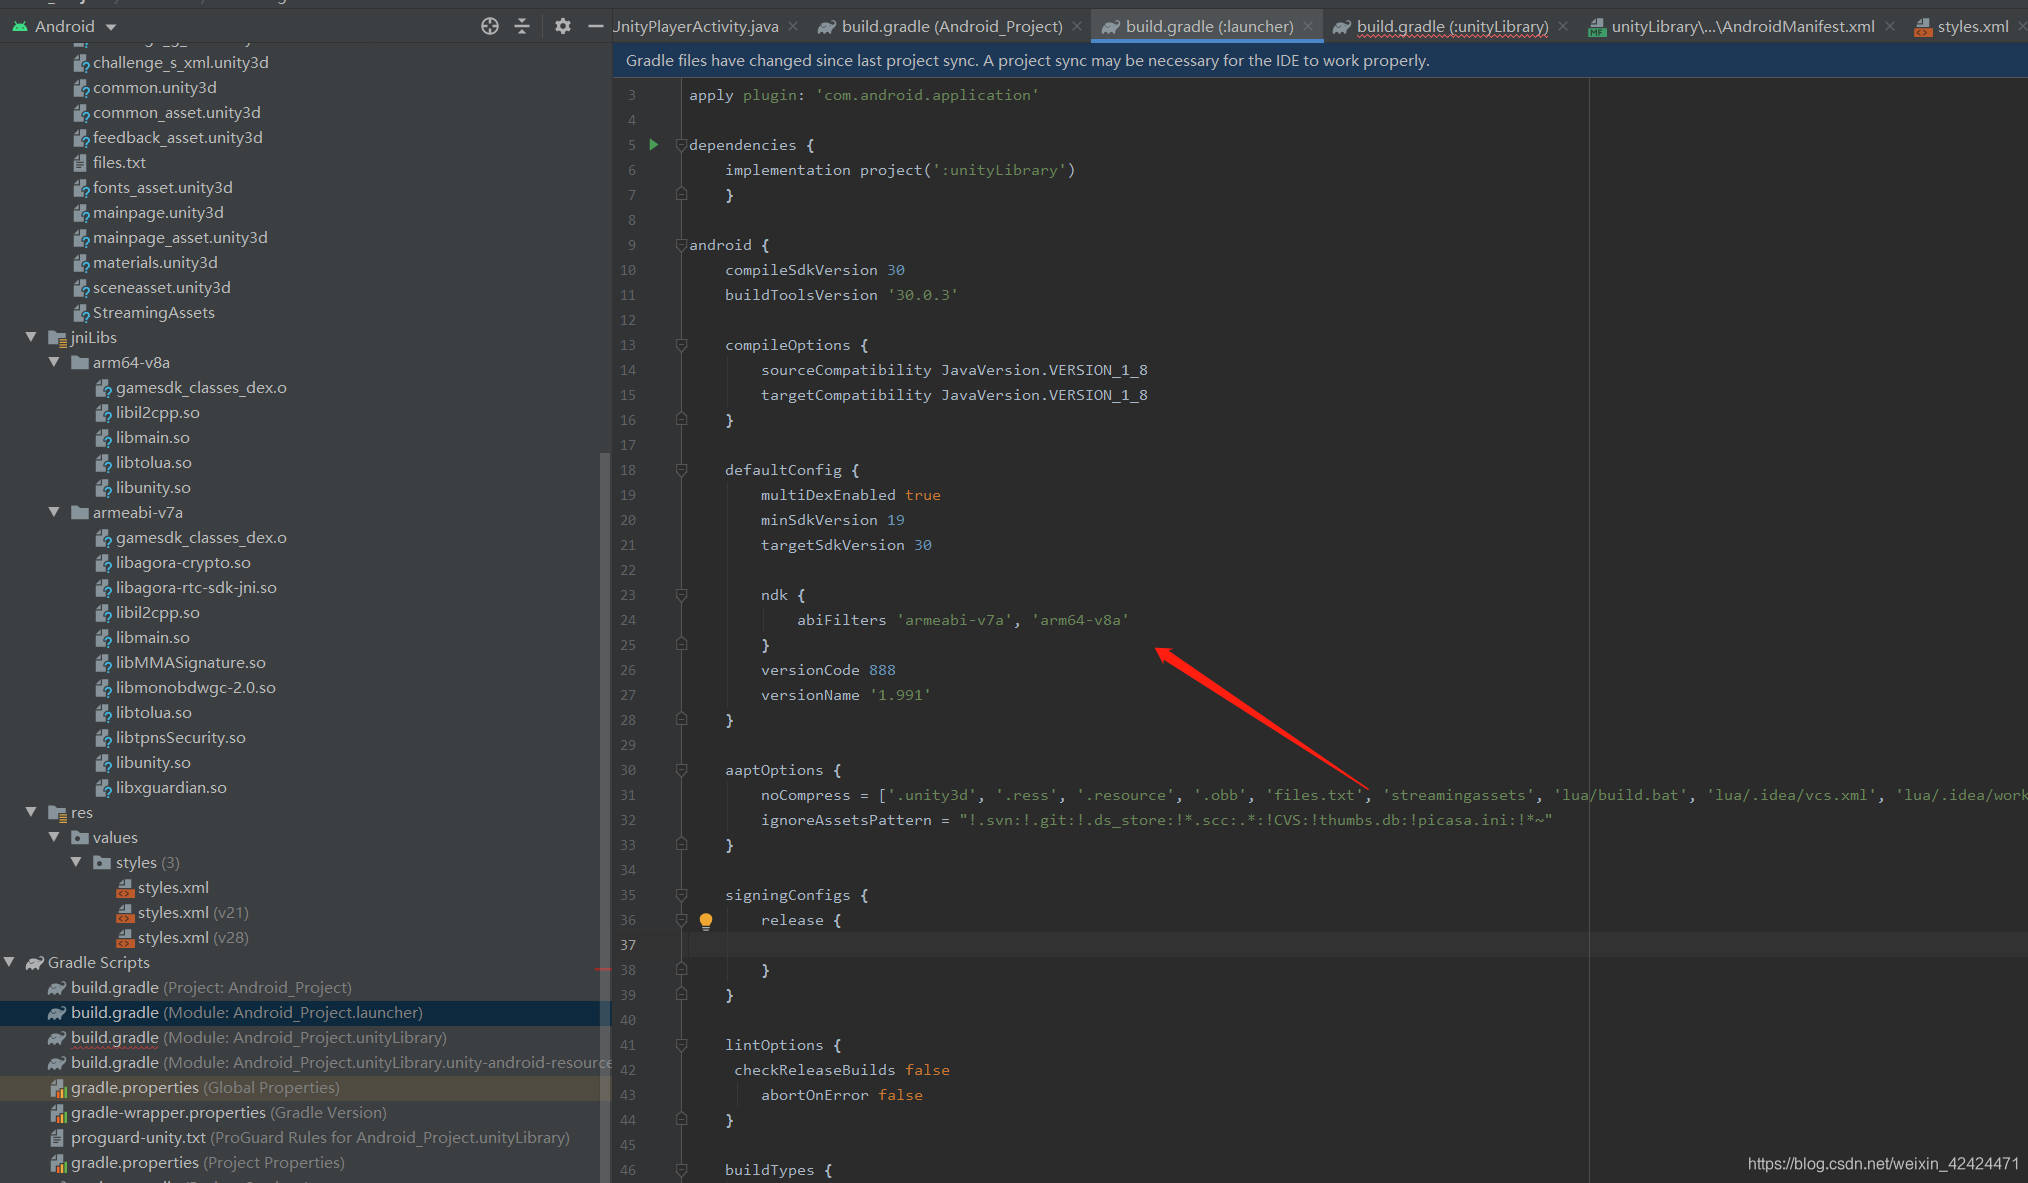Collapse the styles (3) group
Screen dimensions: 2028x1183
(x=77, y=863)
